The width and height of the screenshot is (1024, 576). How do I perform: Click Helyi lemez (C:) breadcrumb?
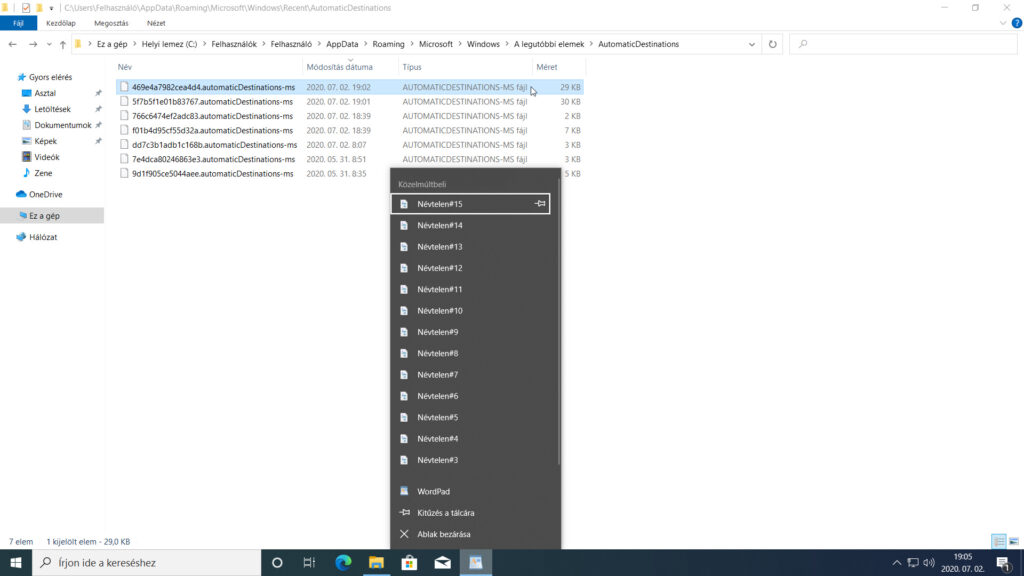coord(169,44)
